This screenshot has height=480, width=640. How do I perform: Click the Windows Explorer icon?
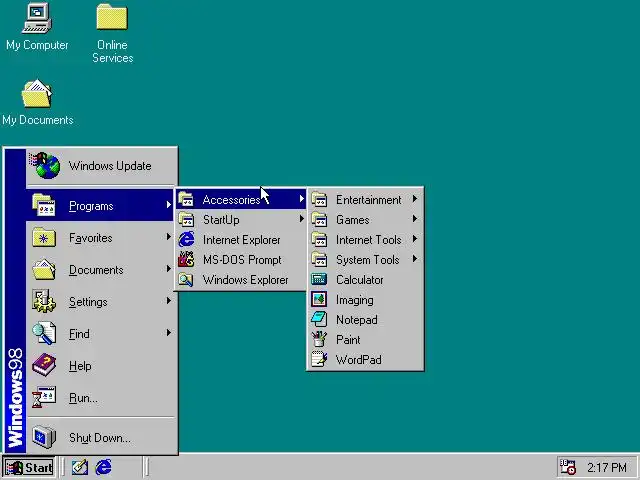186,280
